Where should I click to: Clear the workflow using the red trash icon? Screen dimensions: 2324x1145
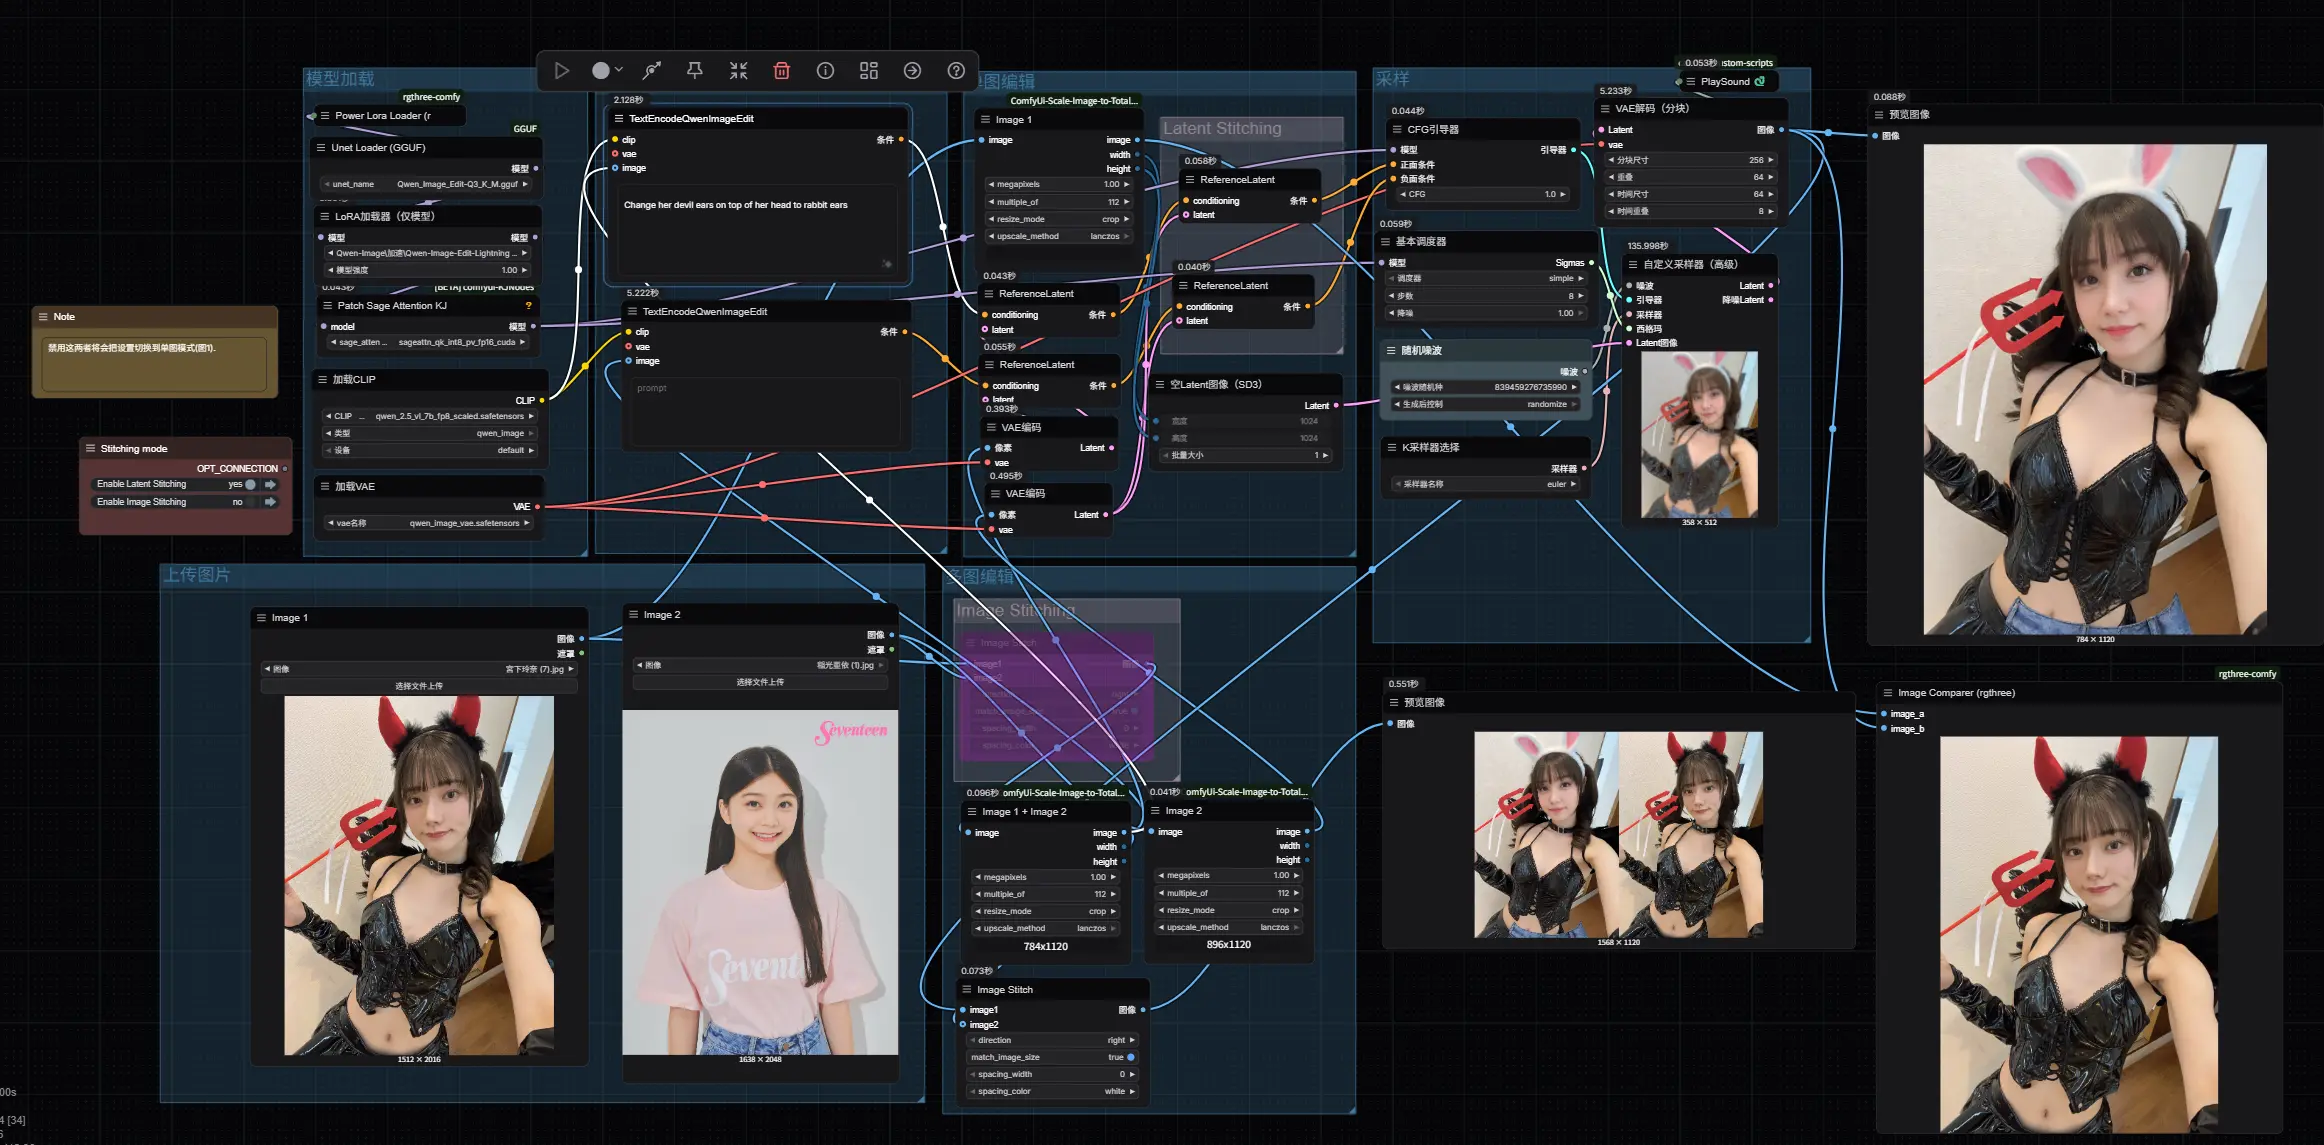click(x=781, y=70)
